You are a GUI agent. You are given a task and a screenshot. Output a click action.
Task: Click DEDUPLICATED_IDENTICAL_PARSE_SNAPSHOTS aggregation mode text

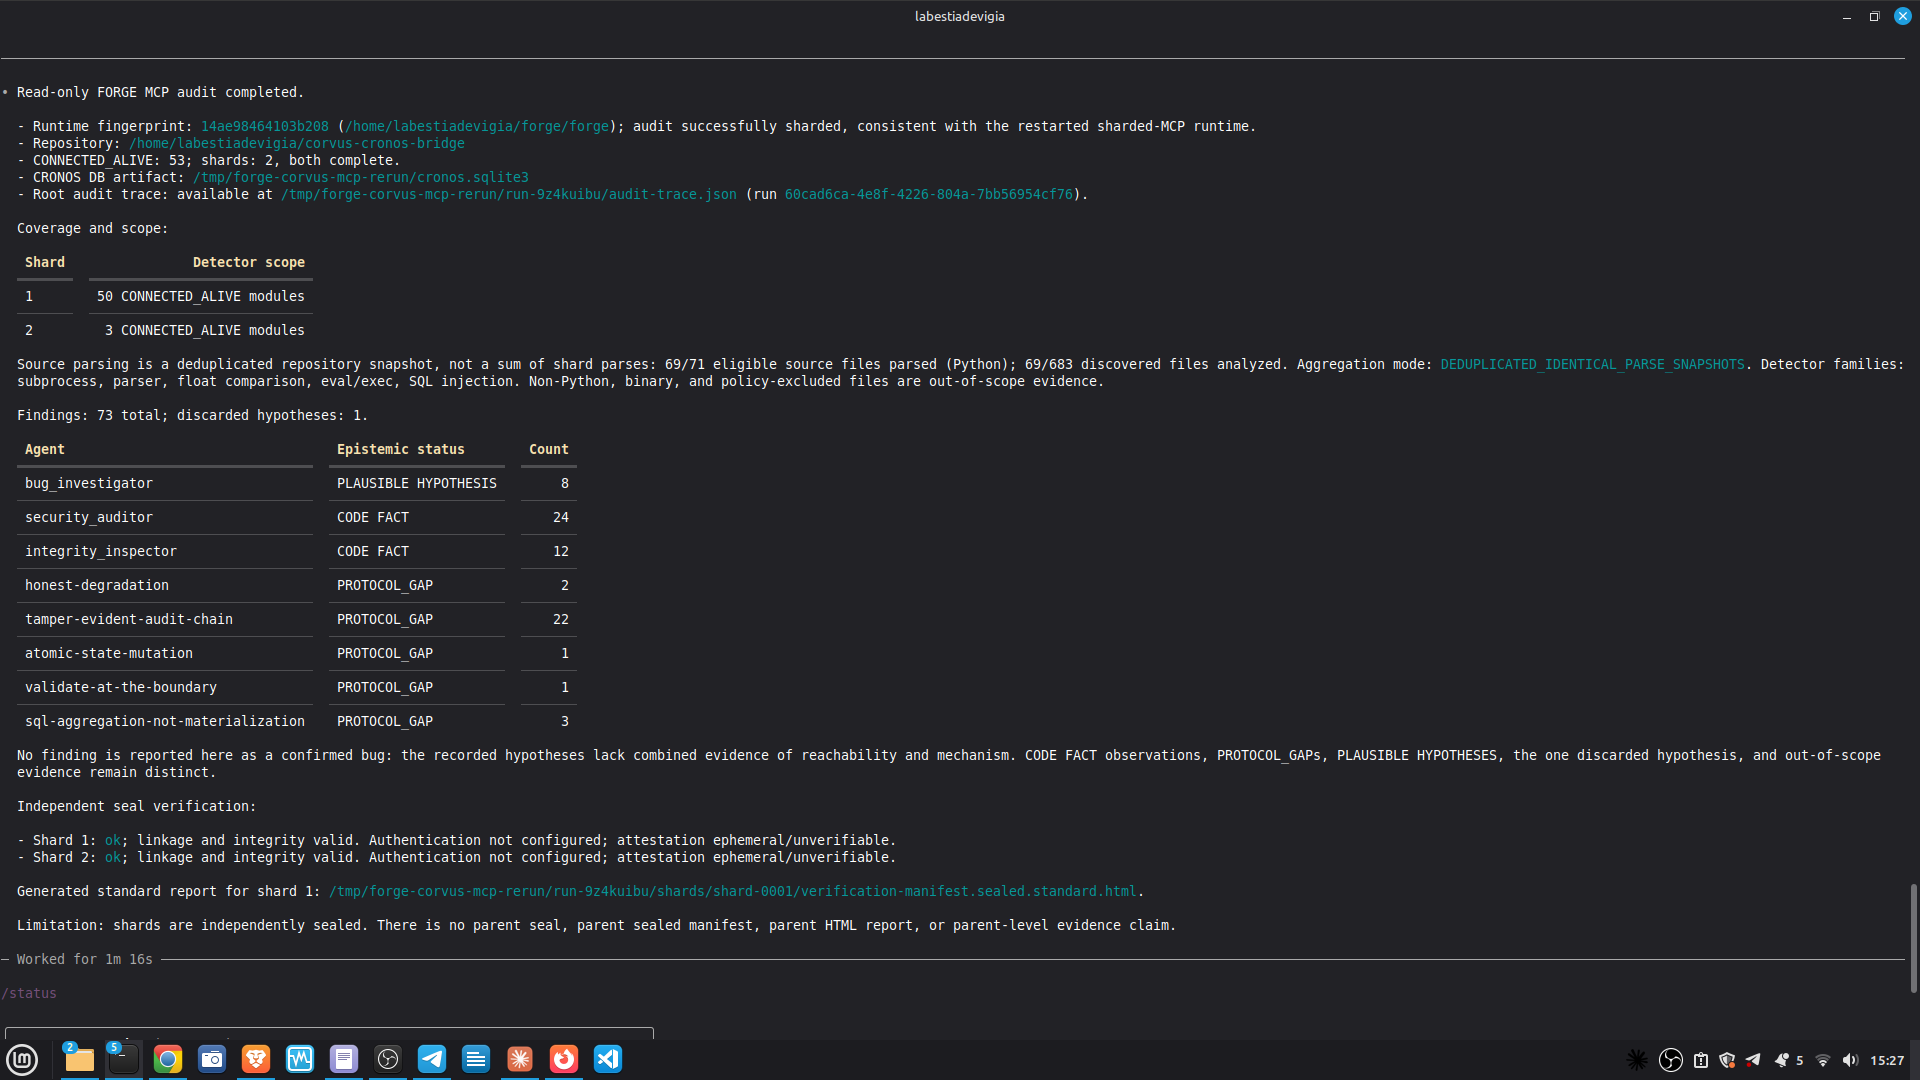click(1593, 364)
